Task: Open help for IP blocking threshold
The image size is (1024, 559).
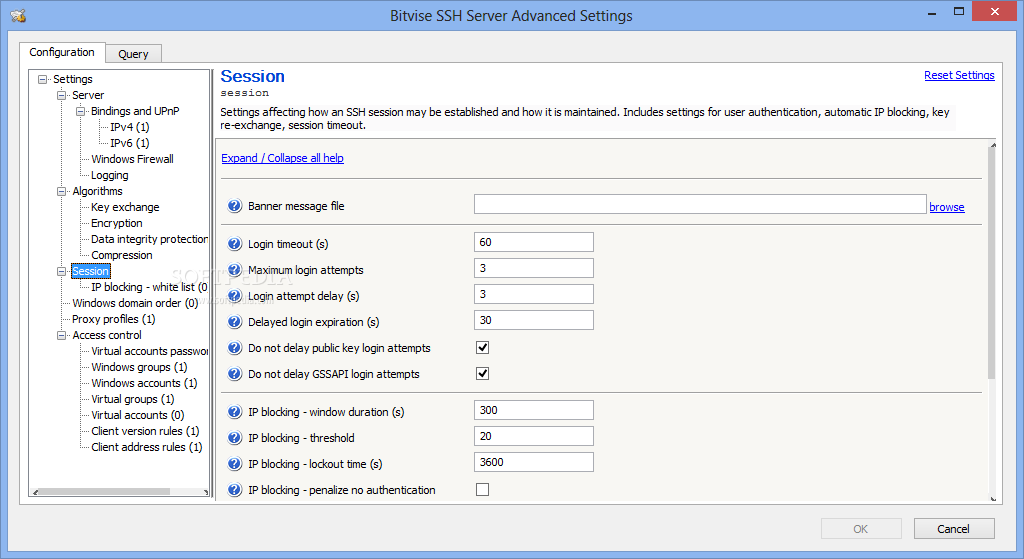Action: tap(234, 438)
